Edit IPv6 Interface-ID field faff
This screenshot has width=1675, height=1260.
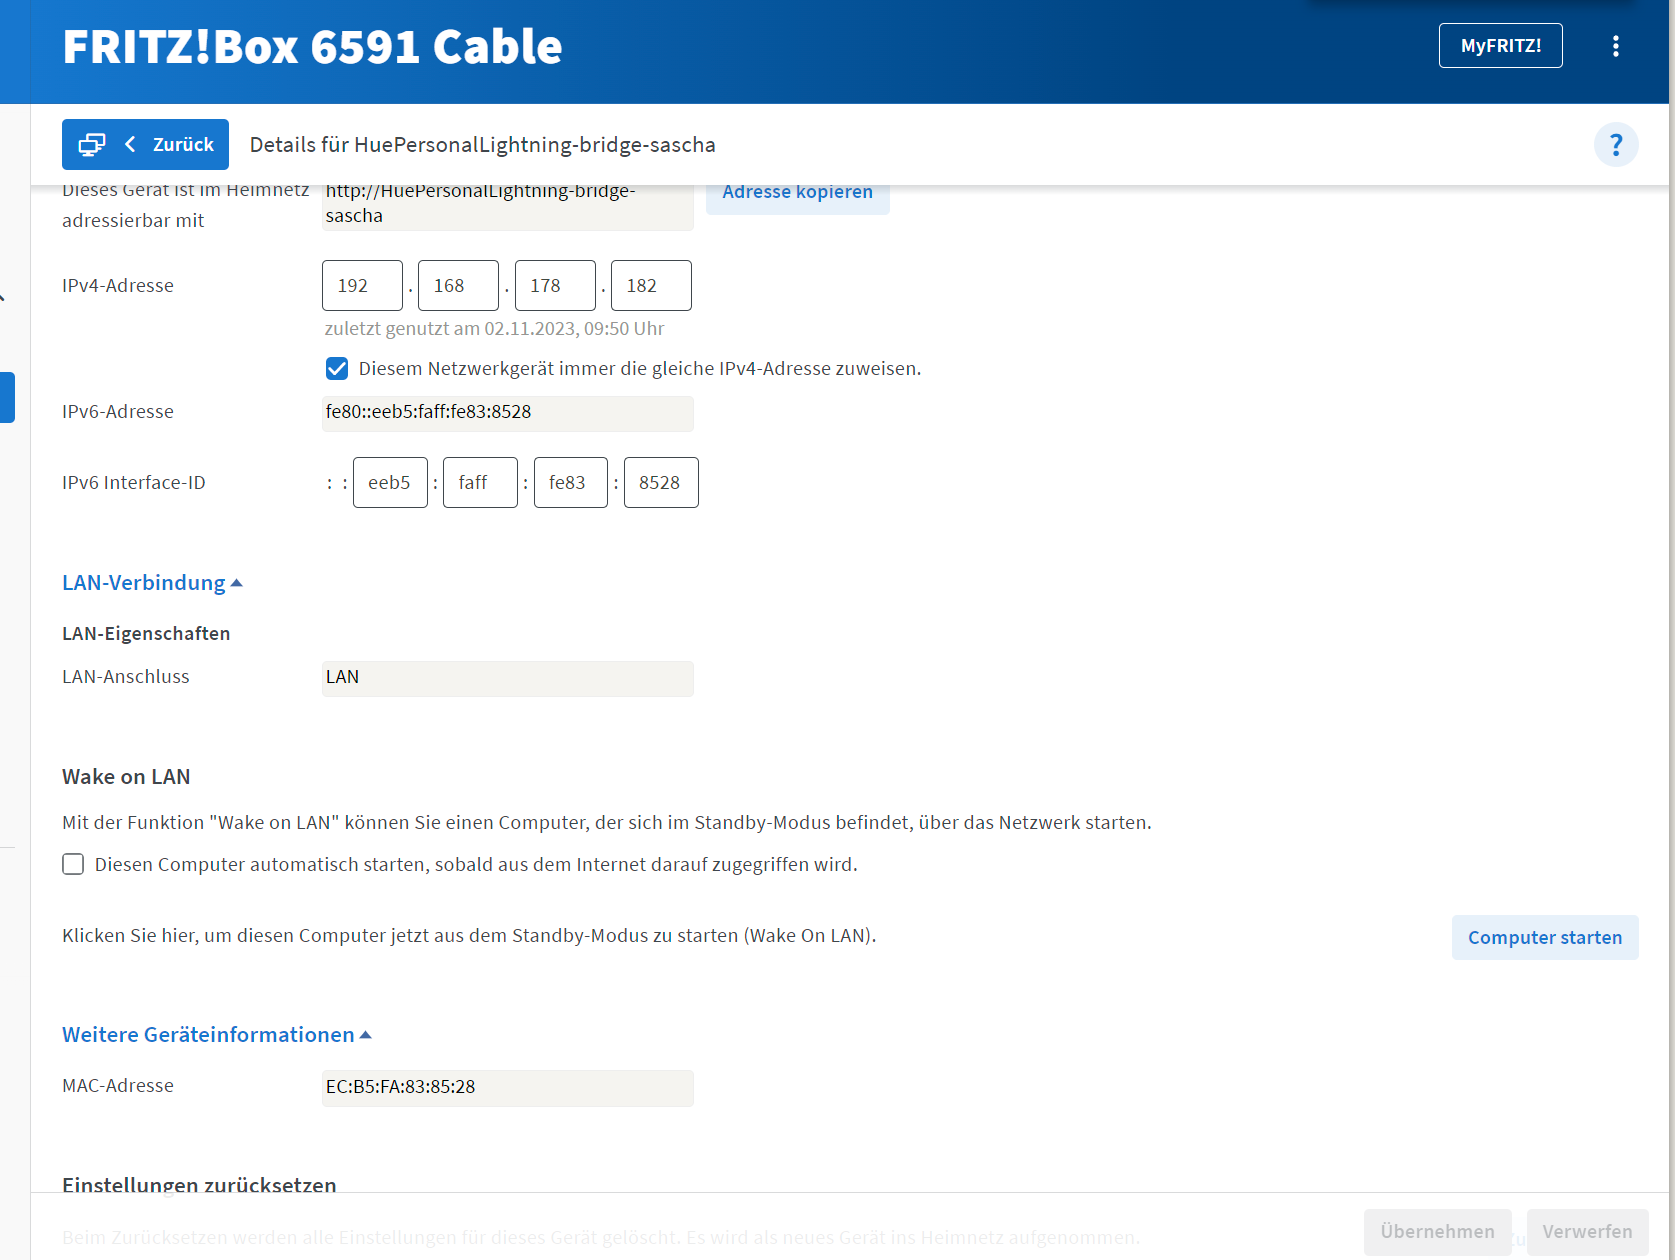tap(480, 483)
